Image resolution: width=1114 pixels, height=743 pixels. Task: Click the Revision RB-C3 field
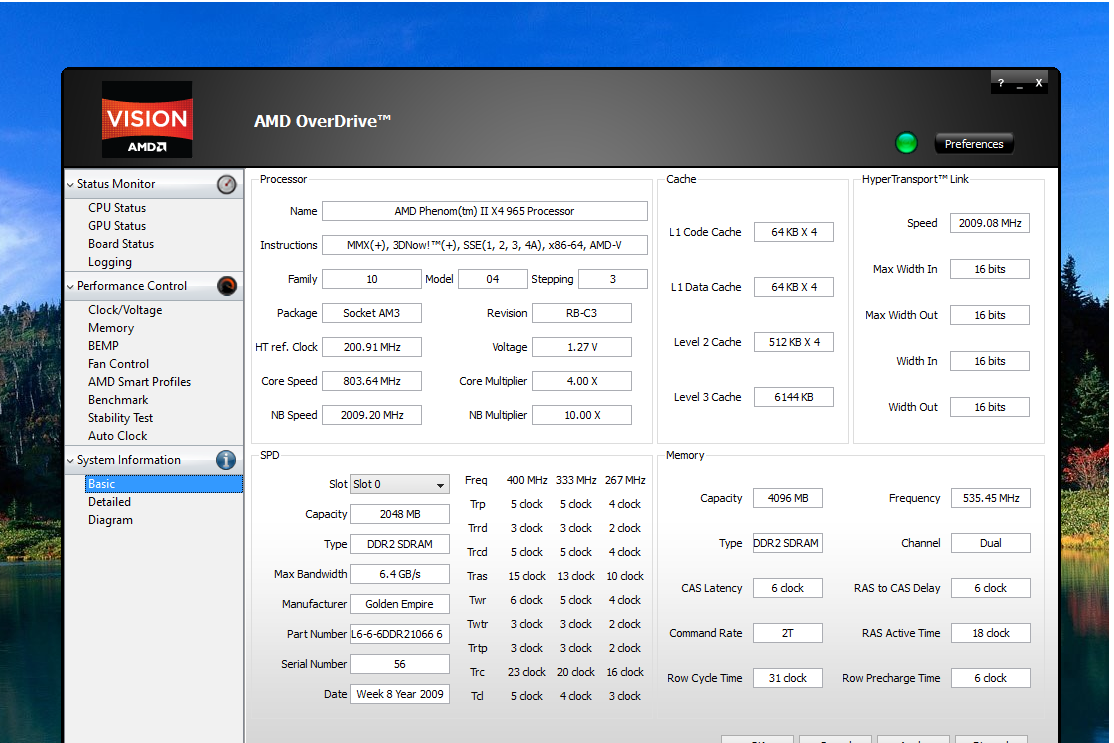coord(582,313)
